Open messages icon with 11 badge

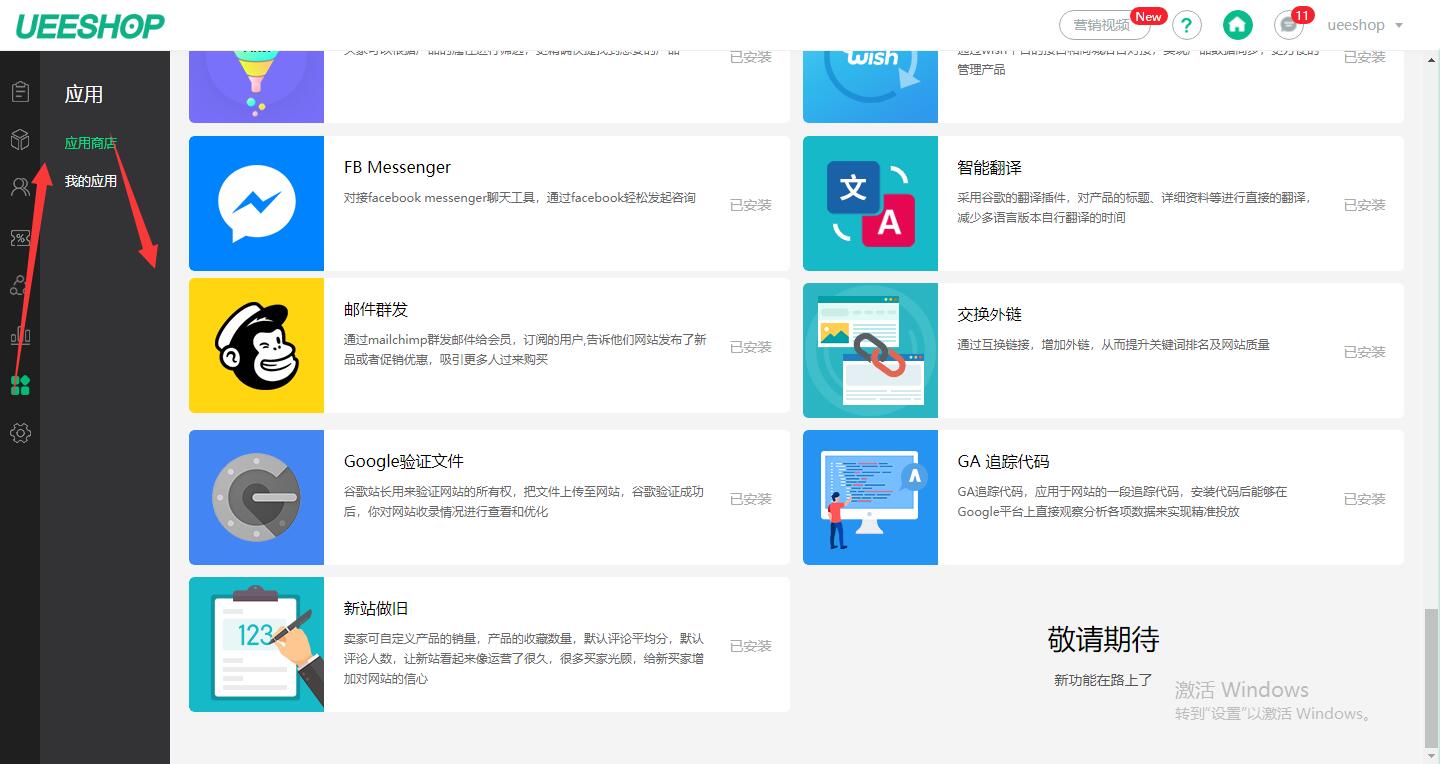(1289, 25)
